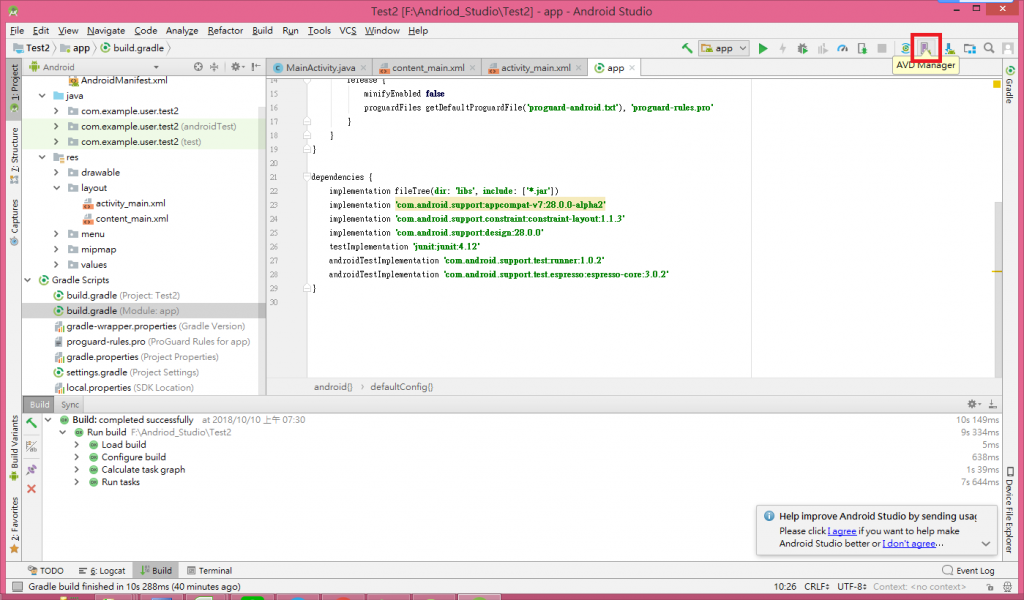This screenshot has width=1024, height=600.
Task: Click the Search Everywhere magnifier icon
Action: pos(989,48)
